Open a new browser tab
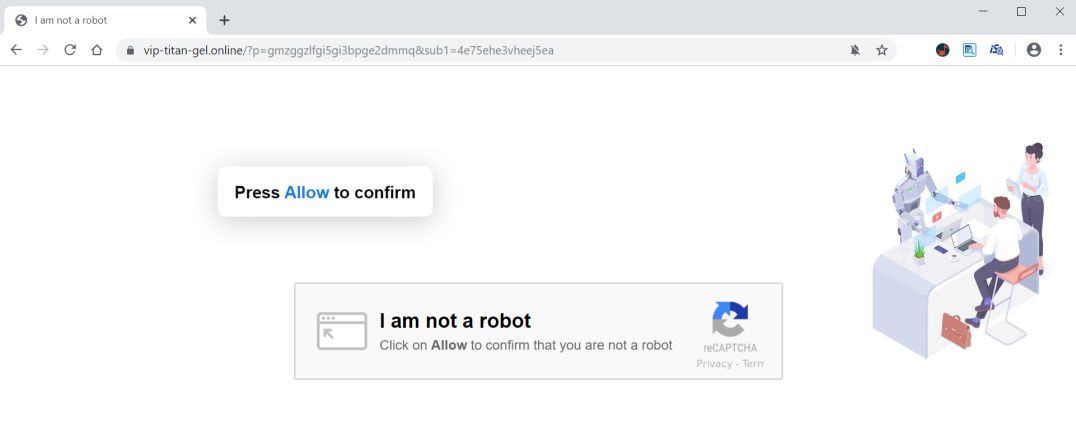The height and width of the screenshot is (440, 1076). (224, 20)
